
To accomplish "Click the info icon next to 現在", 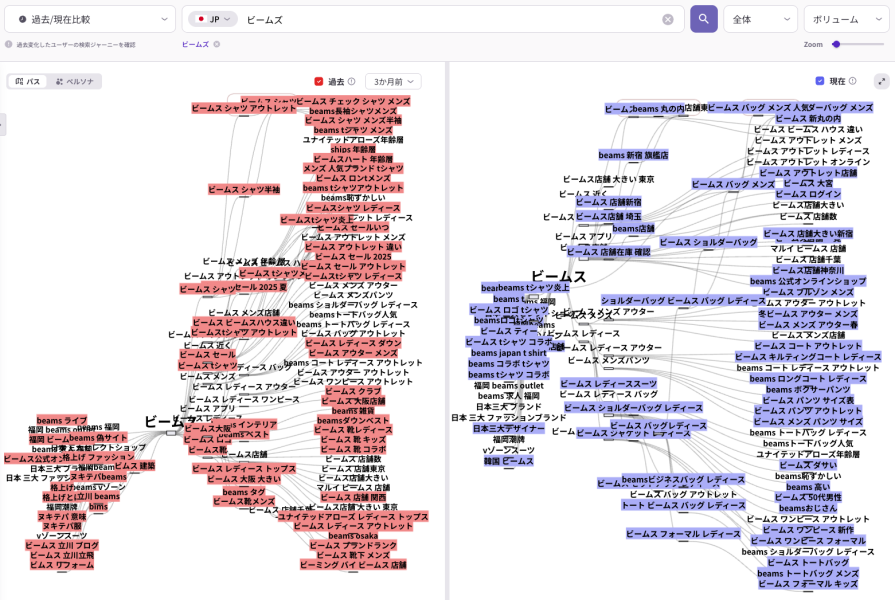I will tap(853, 81).
